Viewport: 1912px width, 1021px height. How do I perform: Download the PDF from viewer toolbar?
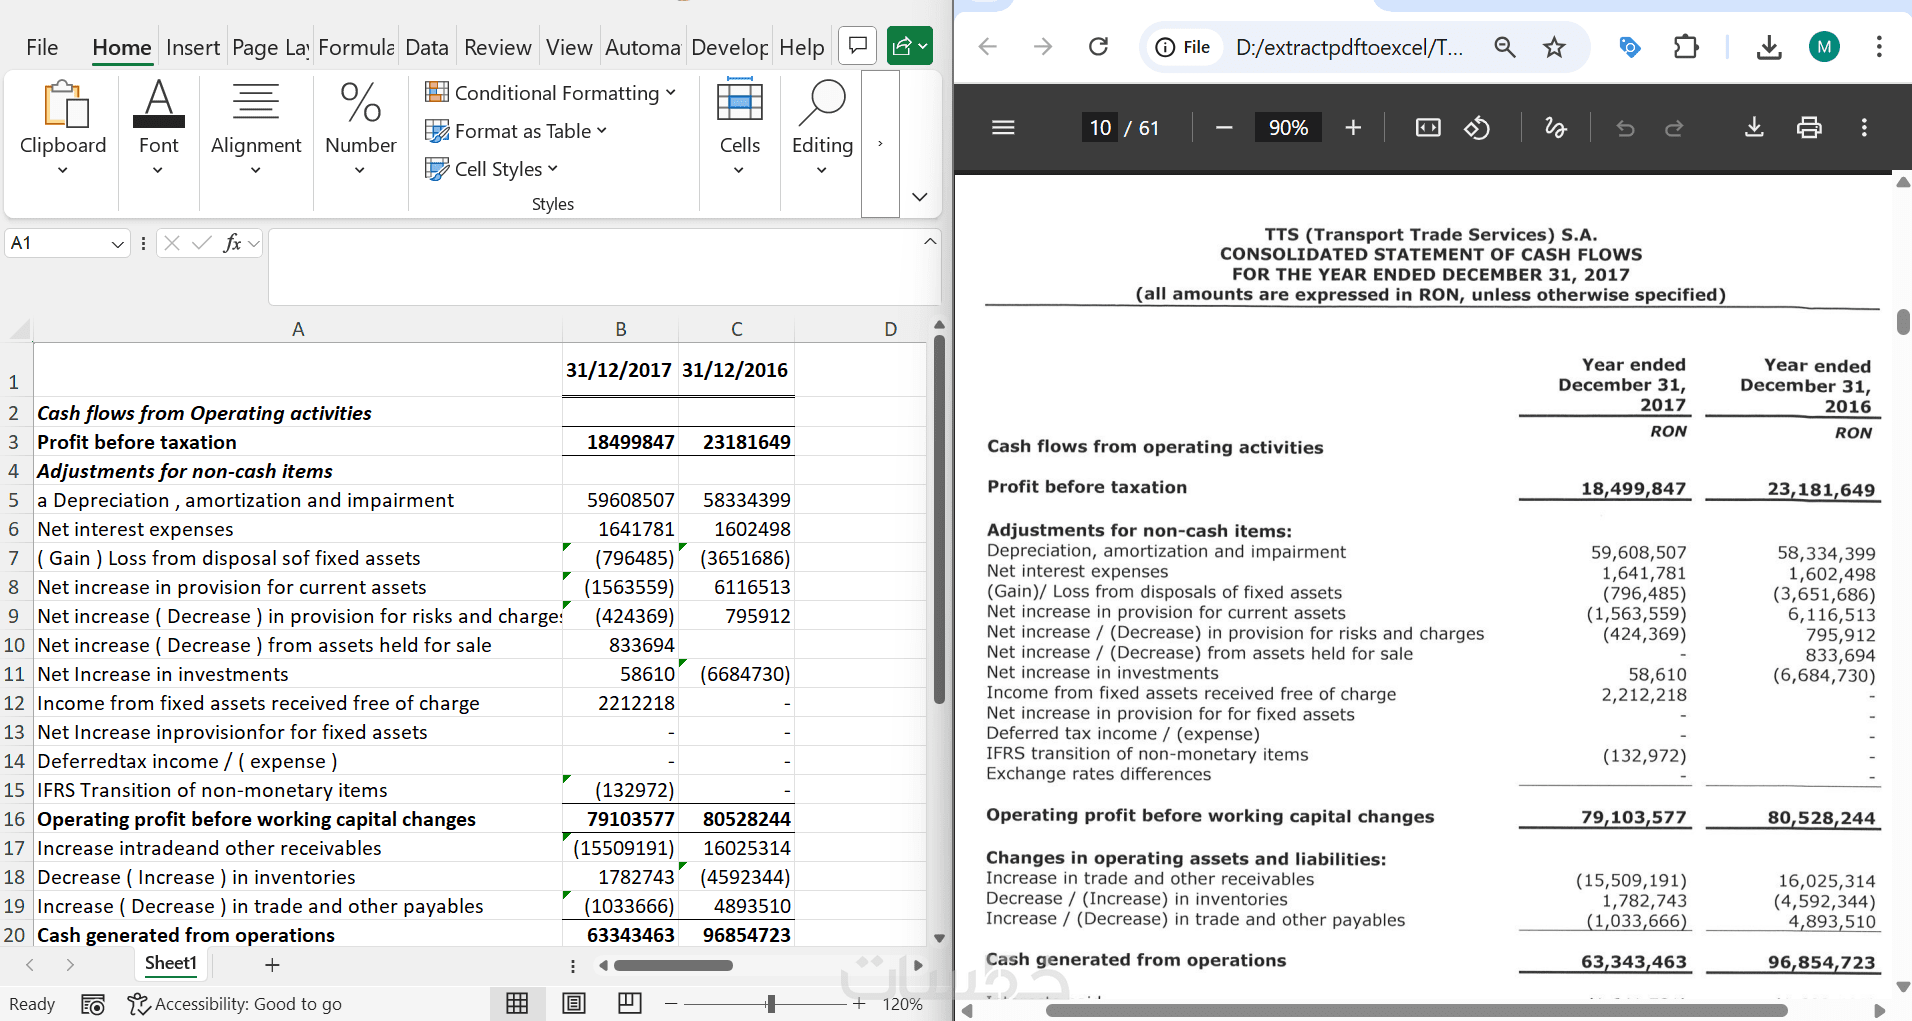[1754, 127]
